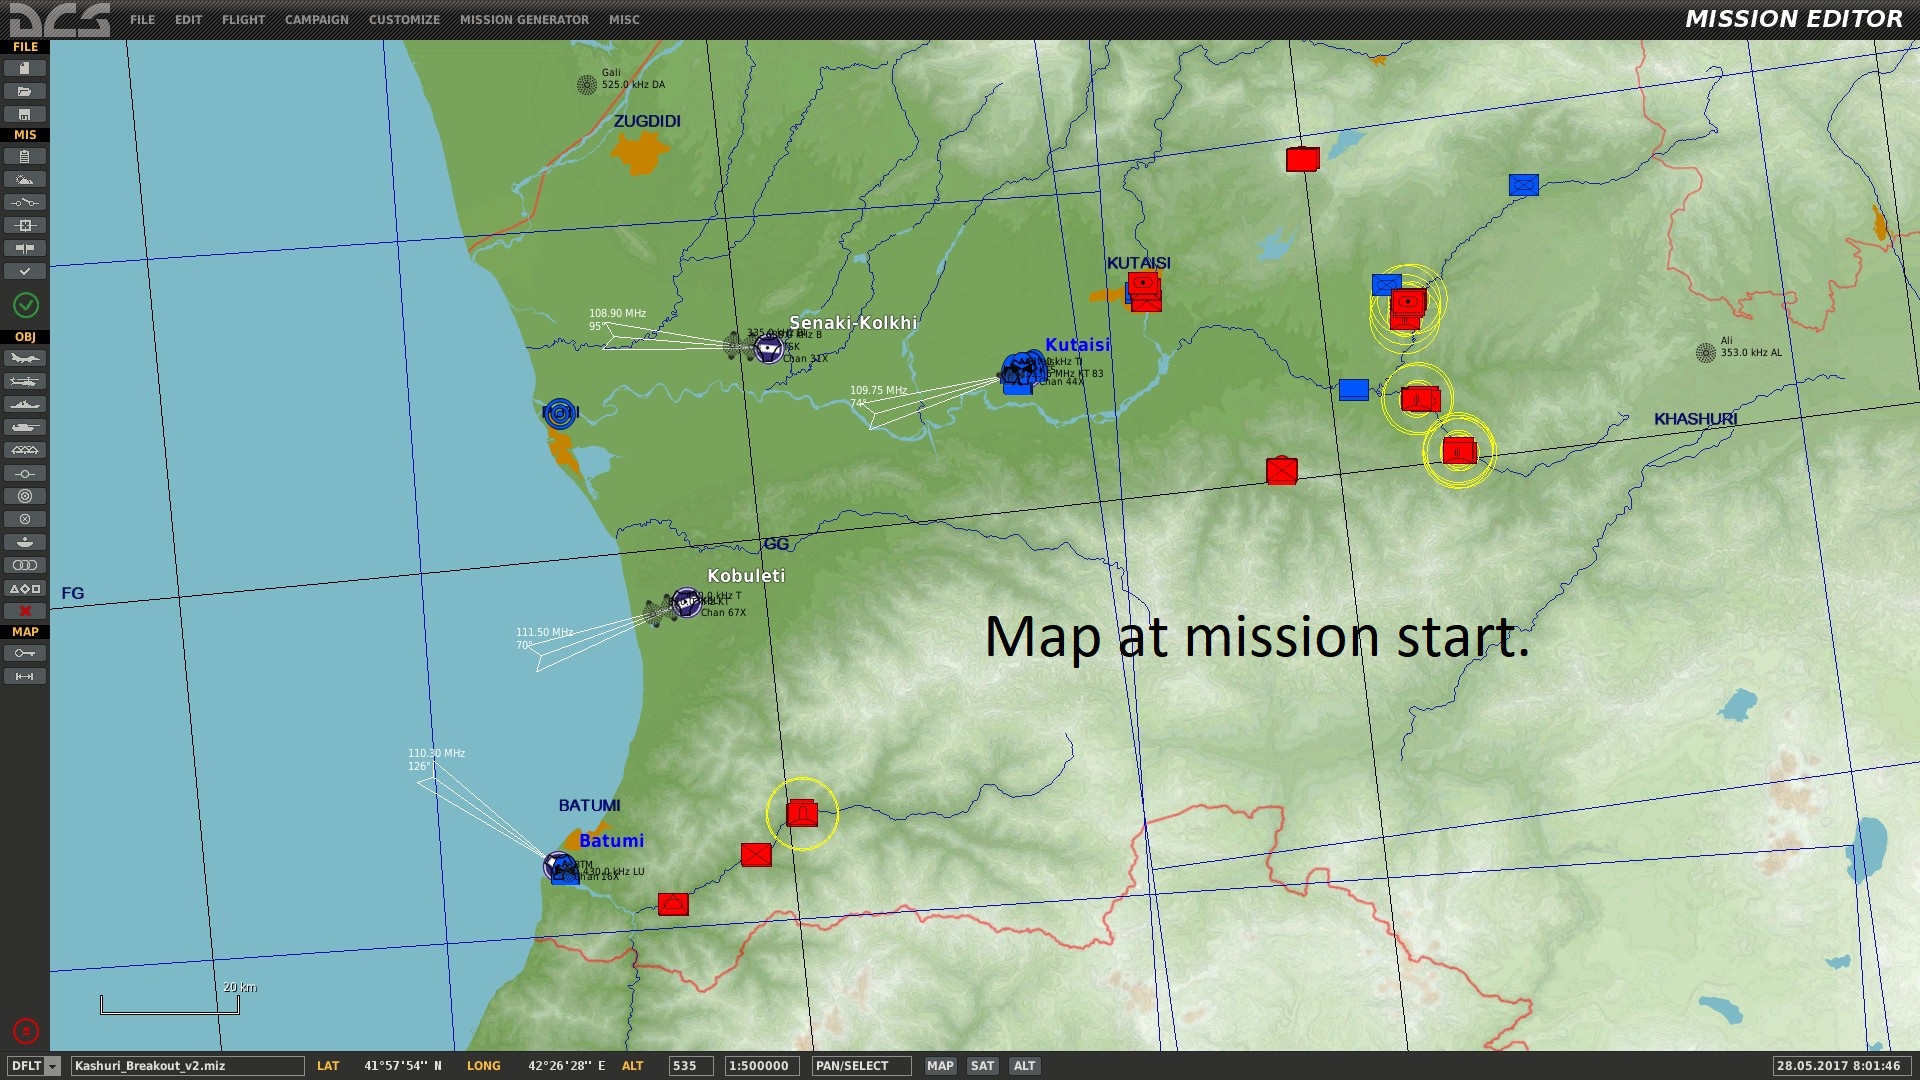
Task: Open the triggers tool
Action: point(25,202)
